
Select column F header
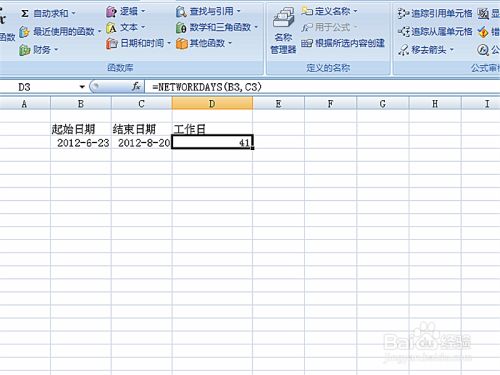330,104
